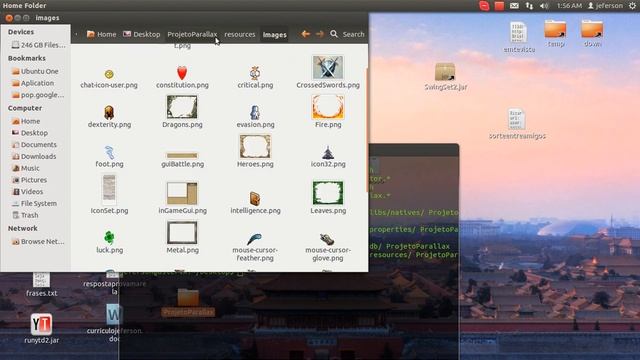Select entrevista file on desktop
The image size is (640, 360).
(x=519, y=37)
